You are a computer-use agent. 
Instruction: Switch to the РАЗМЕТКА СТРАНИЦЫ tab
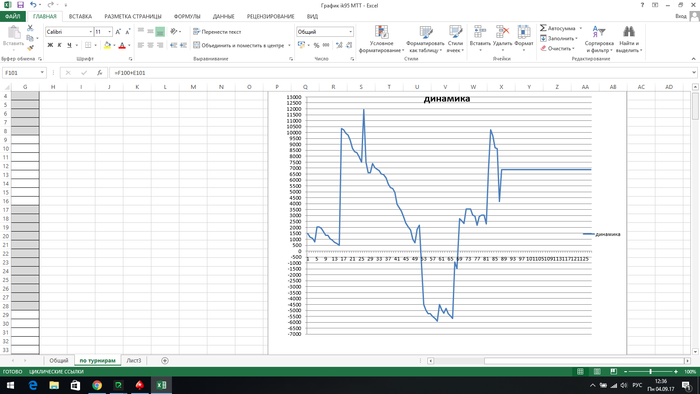click(133, 17)
